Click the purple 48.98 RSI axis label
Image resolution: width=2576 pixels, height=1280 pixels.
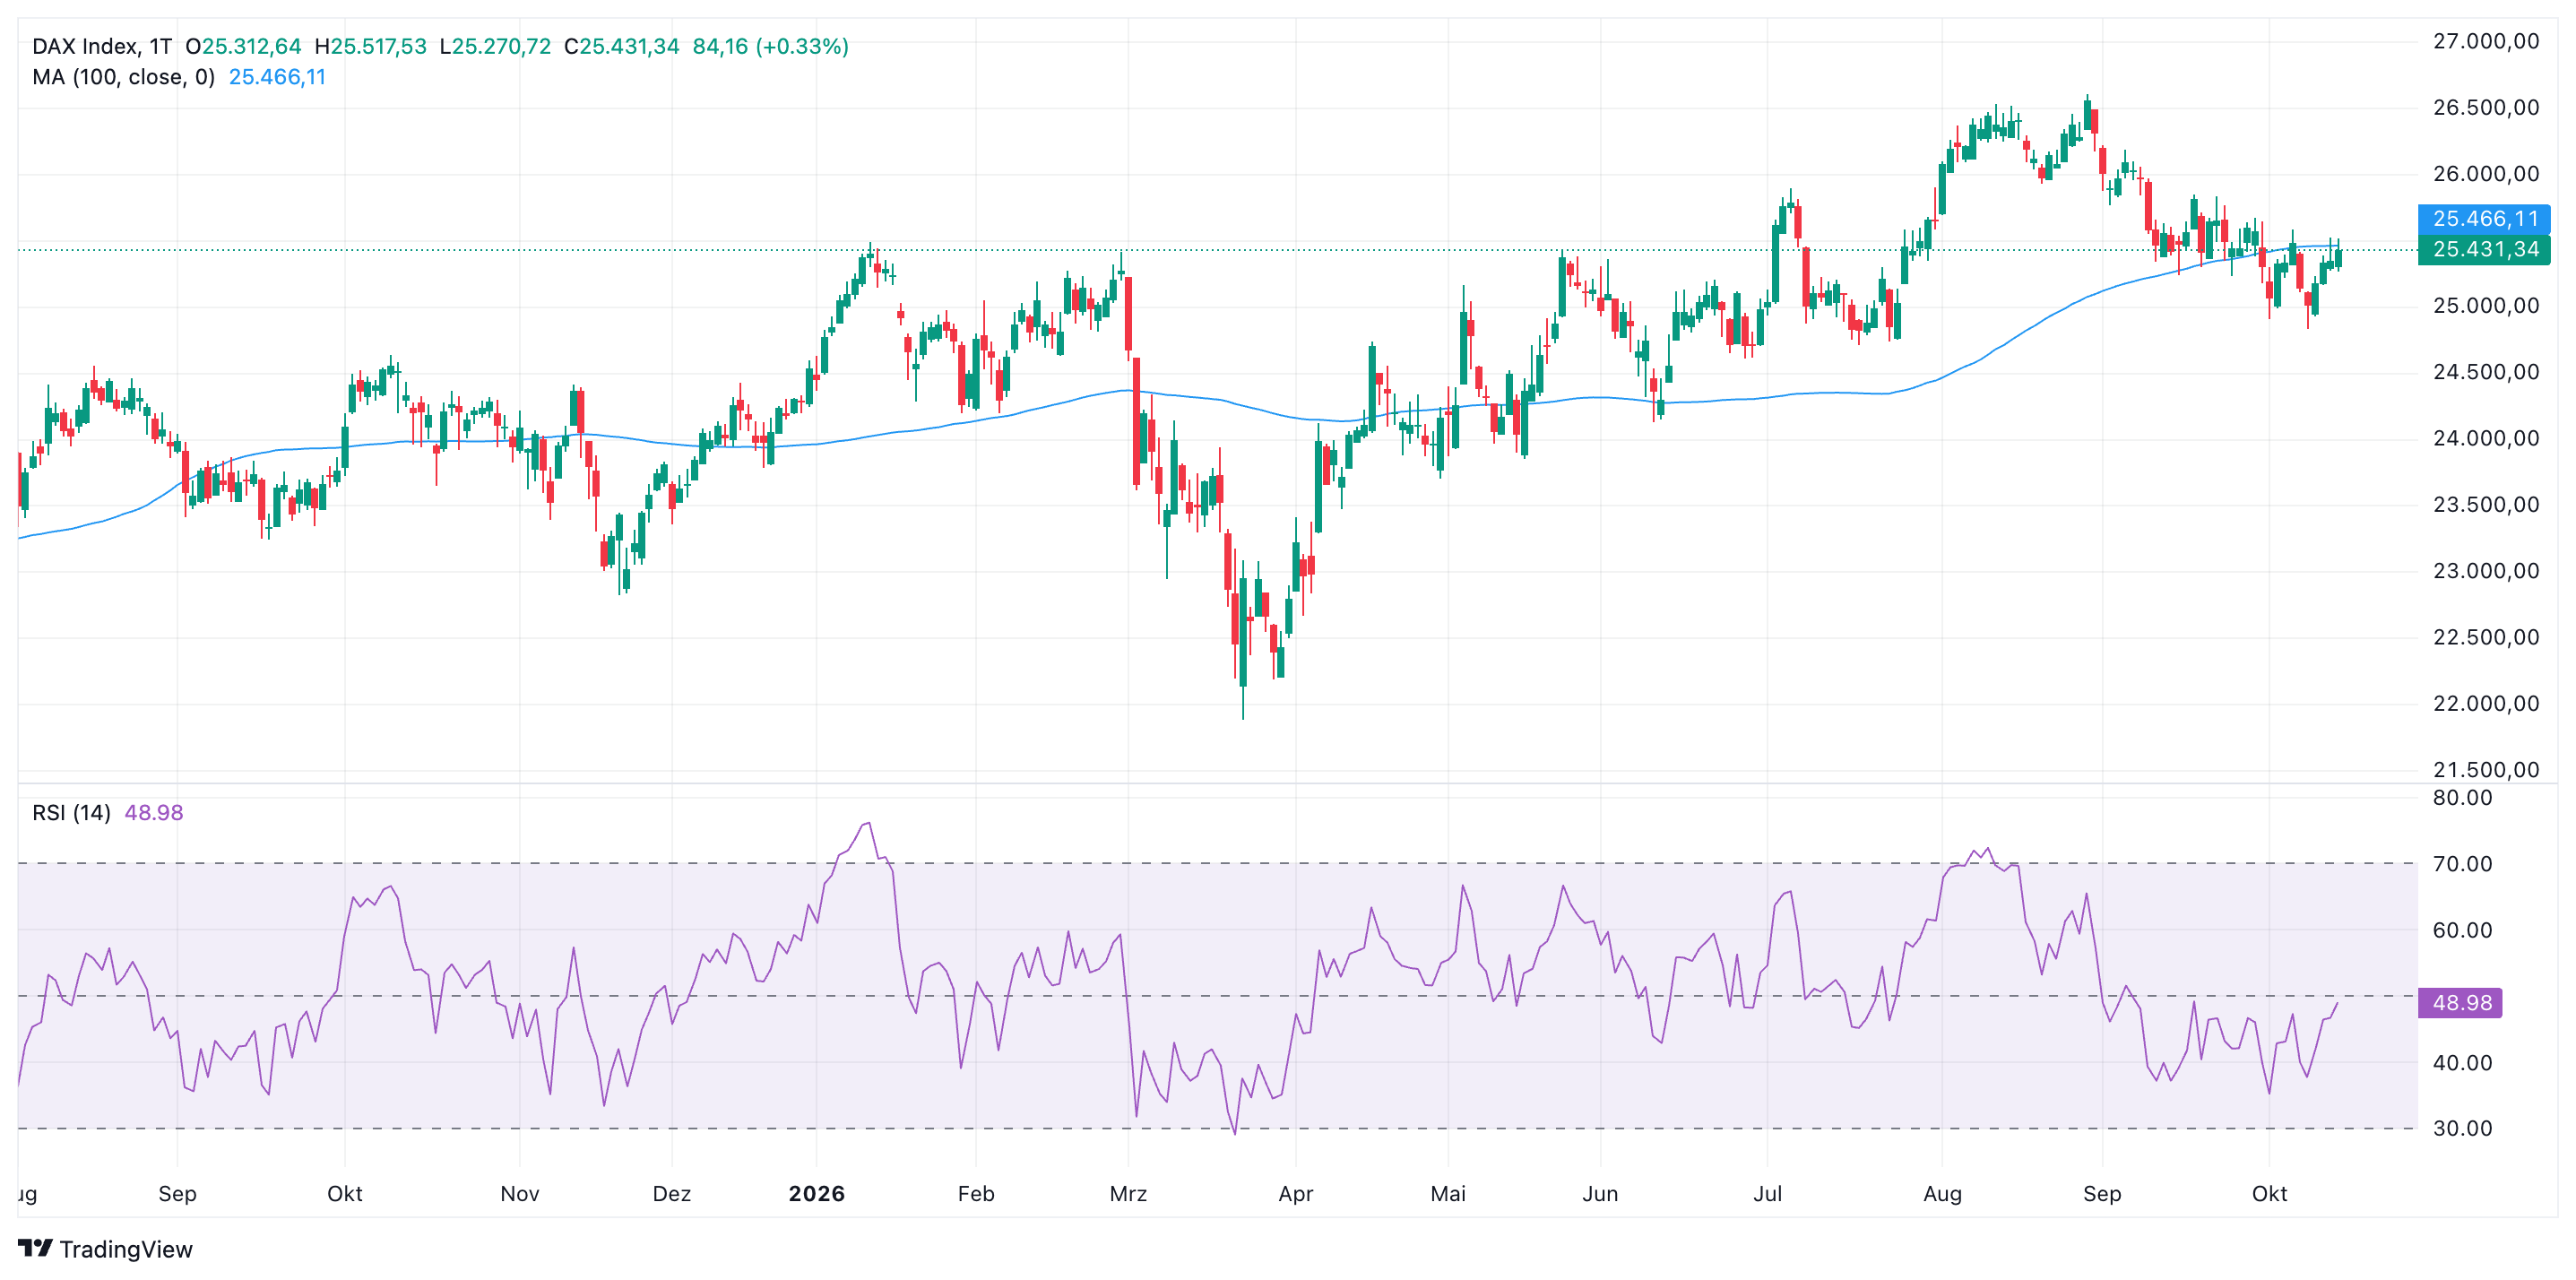click(2460, 1002)
